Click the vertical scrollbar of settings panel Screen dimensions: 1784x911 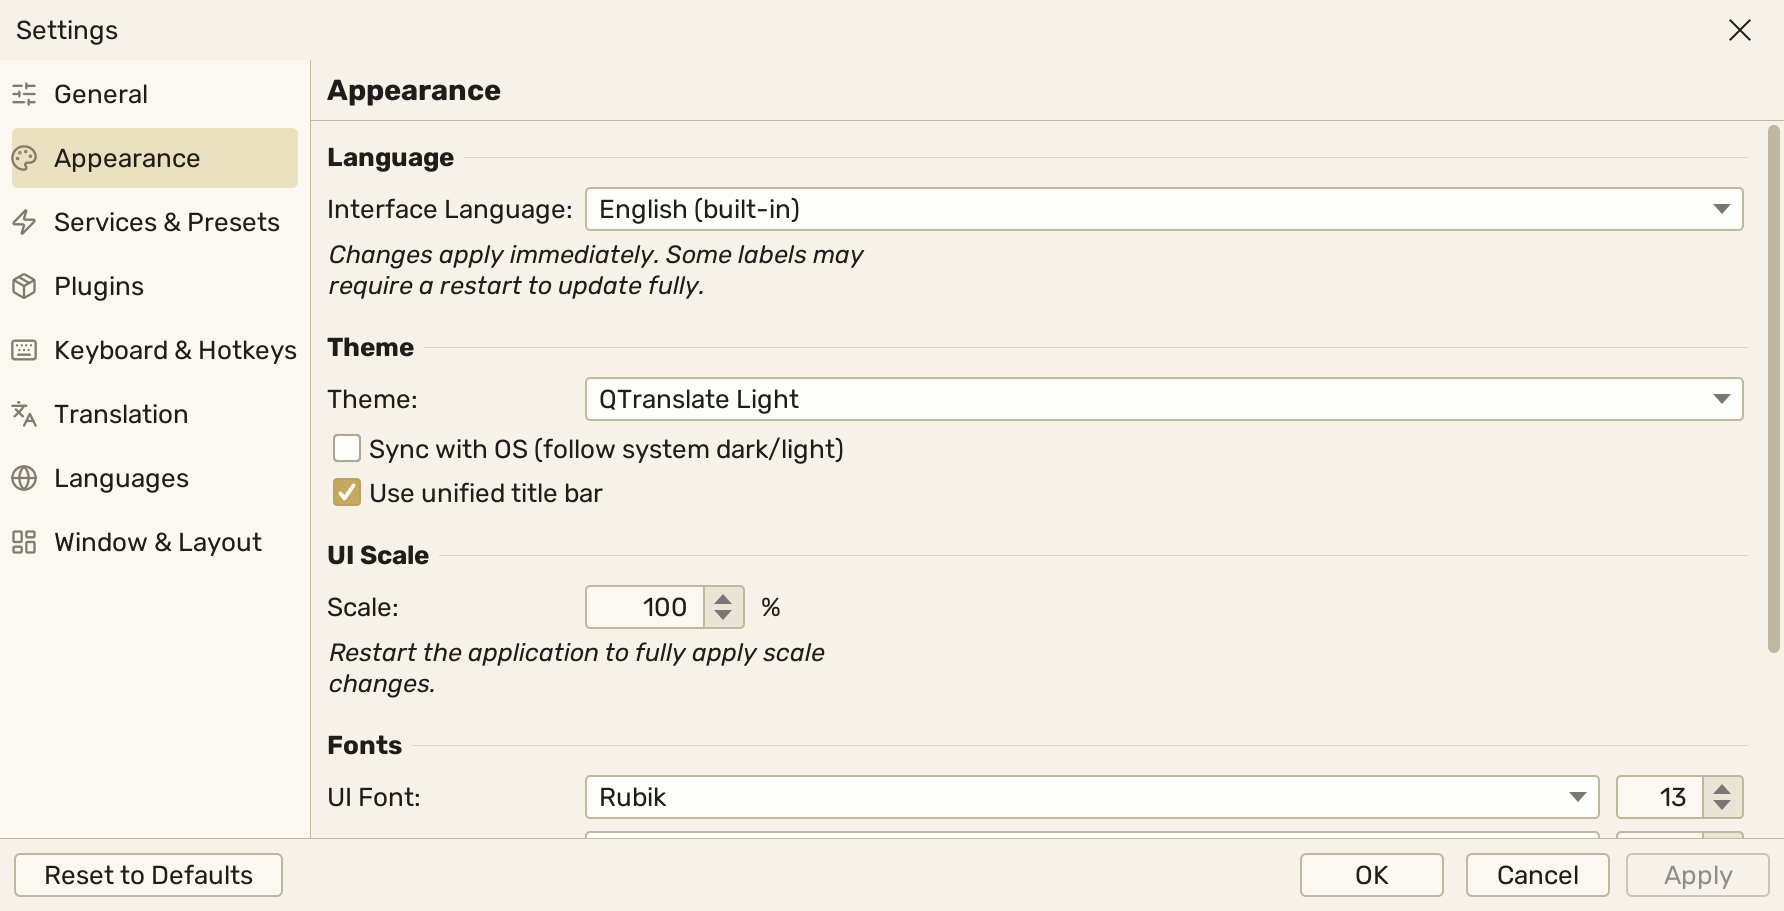[x=1774, y=389]
